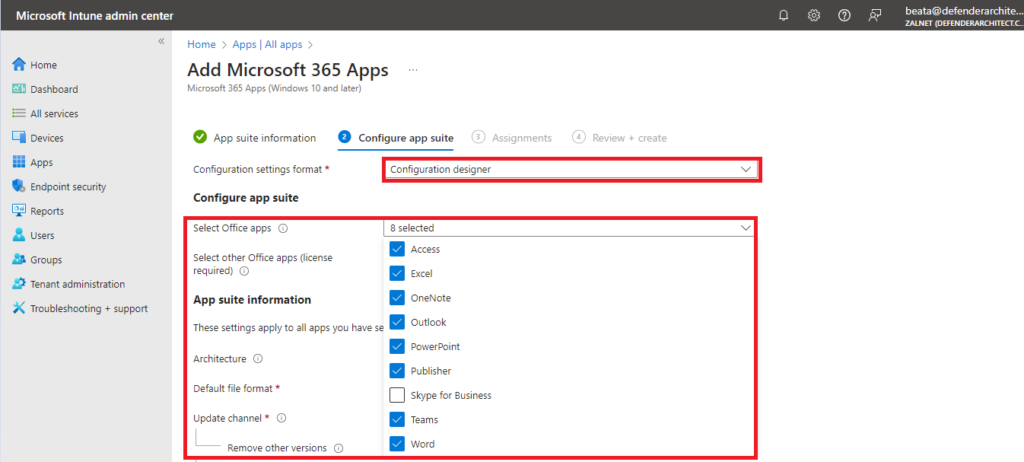Click the Microsoft 365 Apps (Windows 10 and later) subtitle

274,88
